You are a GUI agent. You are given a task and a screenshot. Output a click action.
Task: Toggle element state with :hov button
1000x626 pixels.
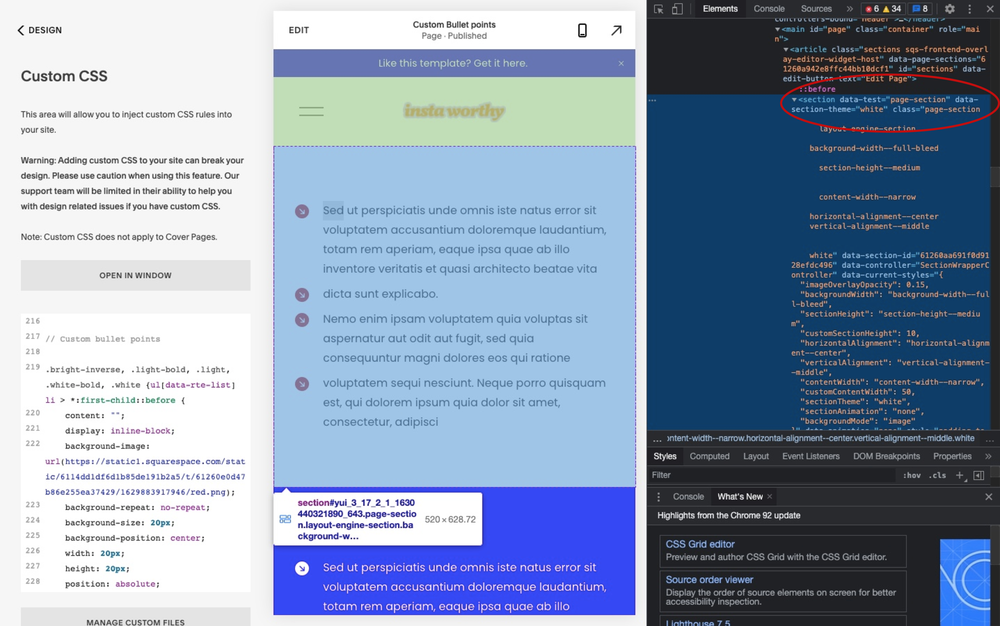(912, 474)
